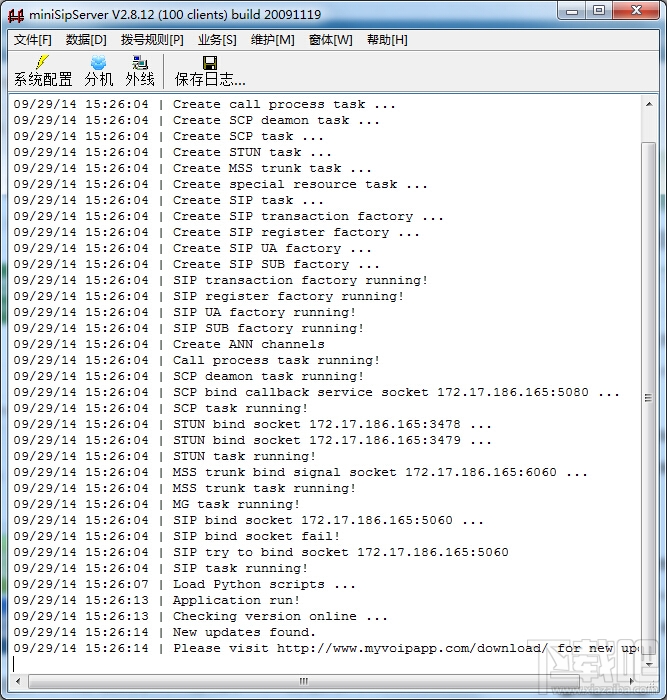Click the log line 'Create special resource task ...'
Screen dimensions: 667x700
coord(300,185)
